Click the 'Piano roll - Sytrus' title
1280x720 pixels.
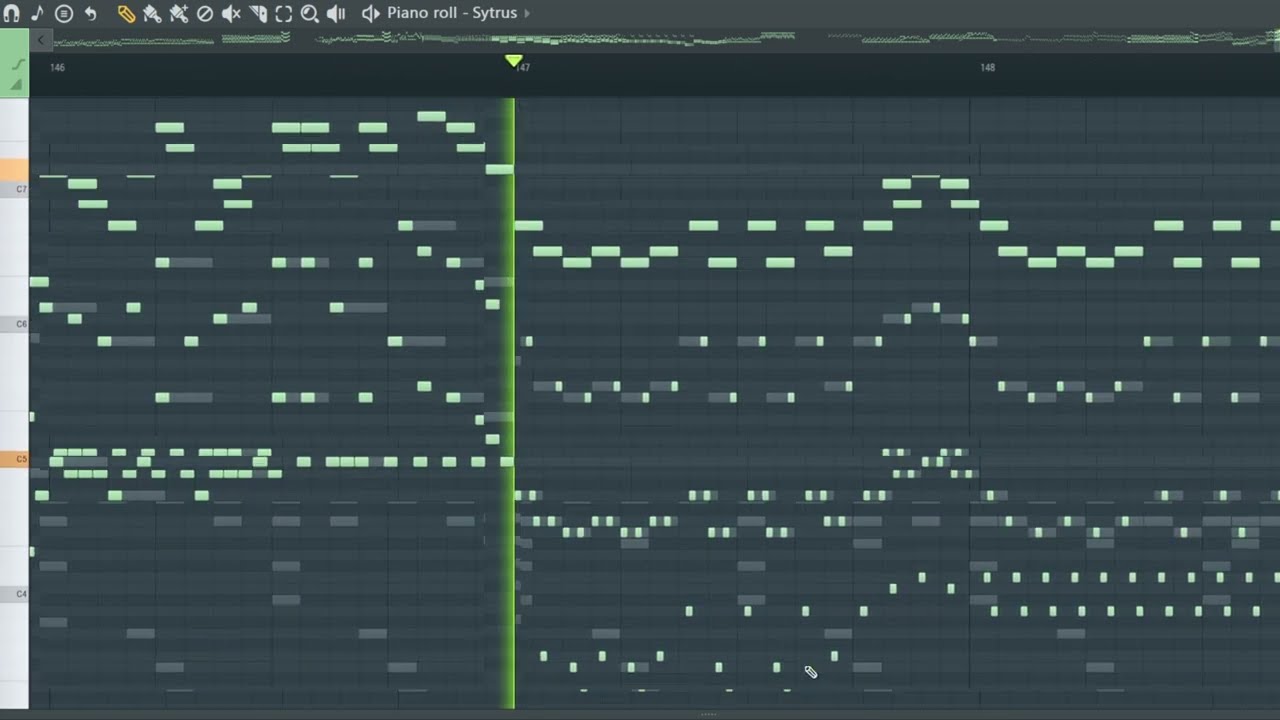(452, 13)
